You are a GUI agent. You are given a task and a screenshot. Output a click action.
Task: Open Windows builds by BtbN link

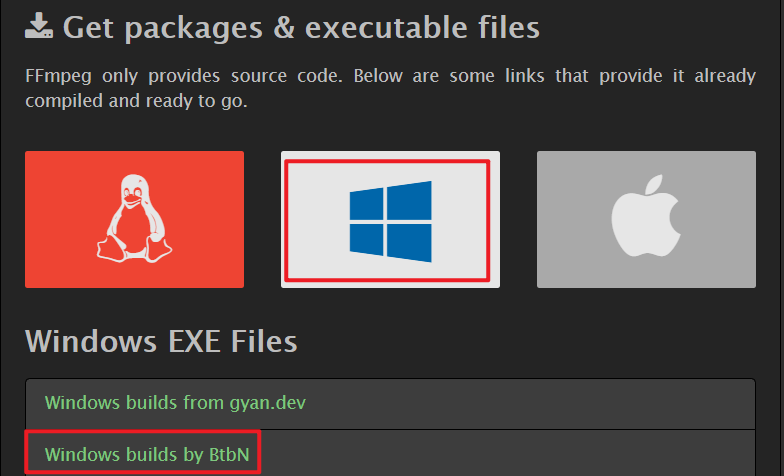[x=147, y=454]
